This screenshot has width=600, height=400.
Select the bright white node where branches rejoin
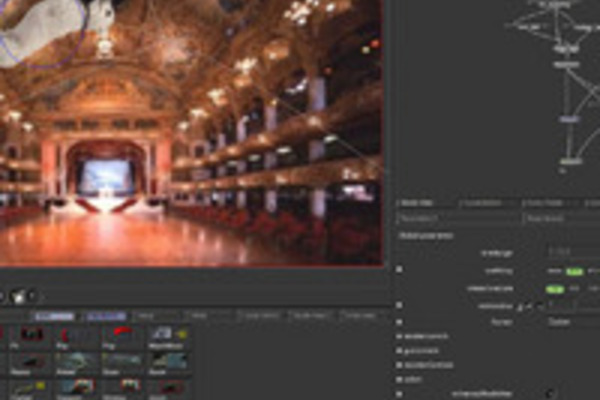[566, 49]
